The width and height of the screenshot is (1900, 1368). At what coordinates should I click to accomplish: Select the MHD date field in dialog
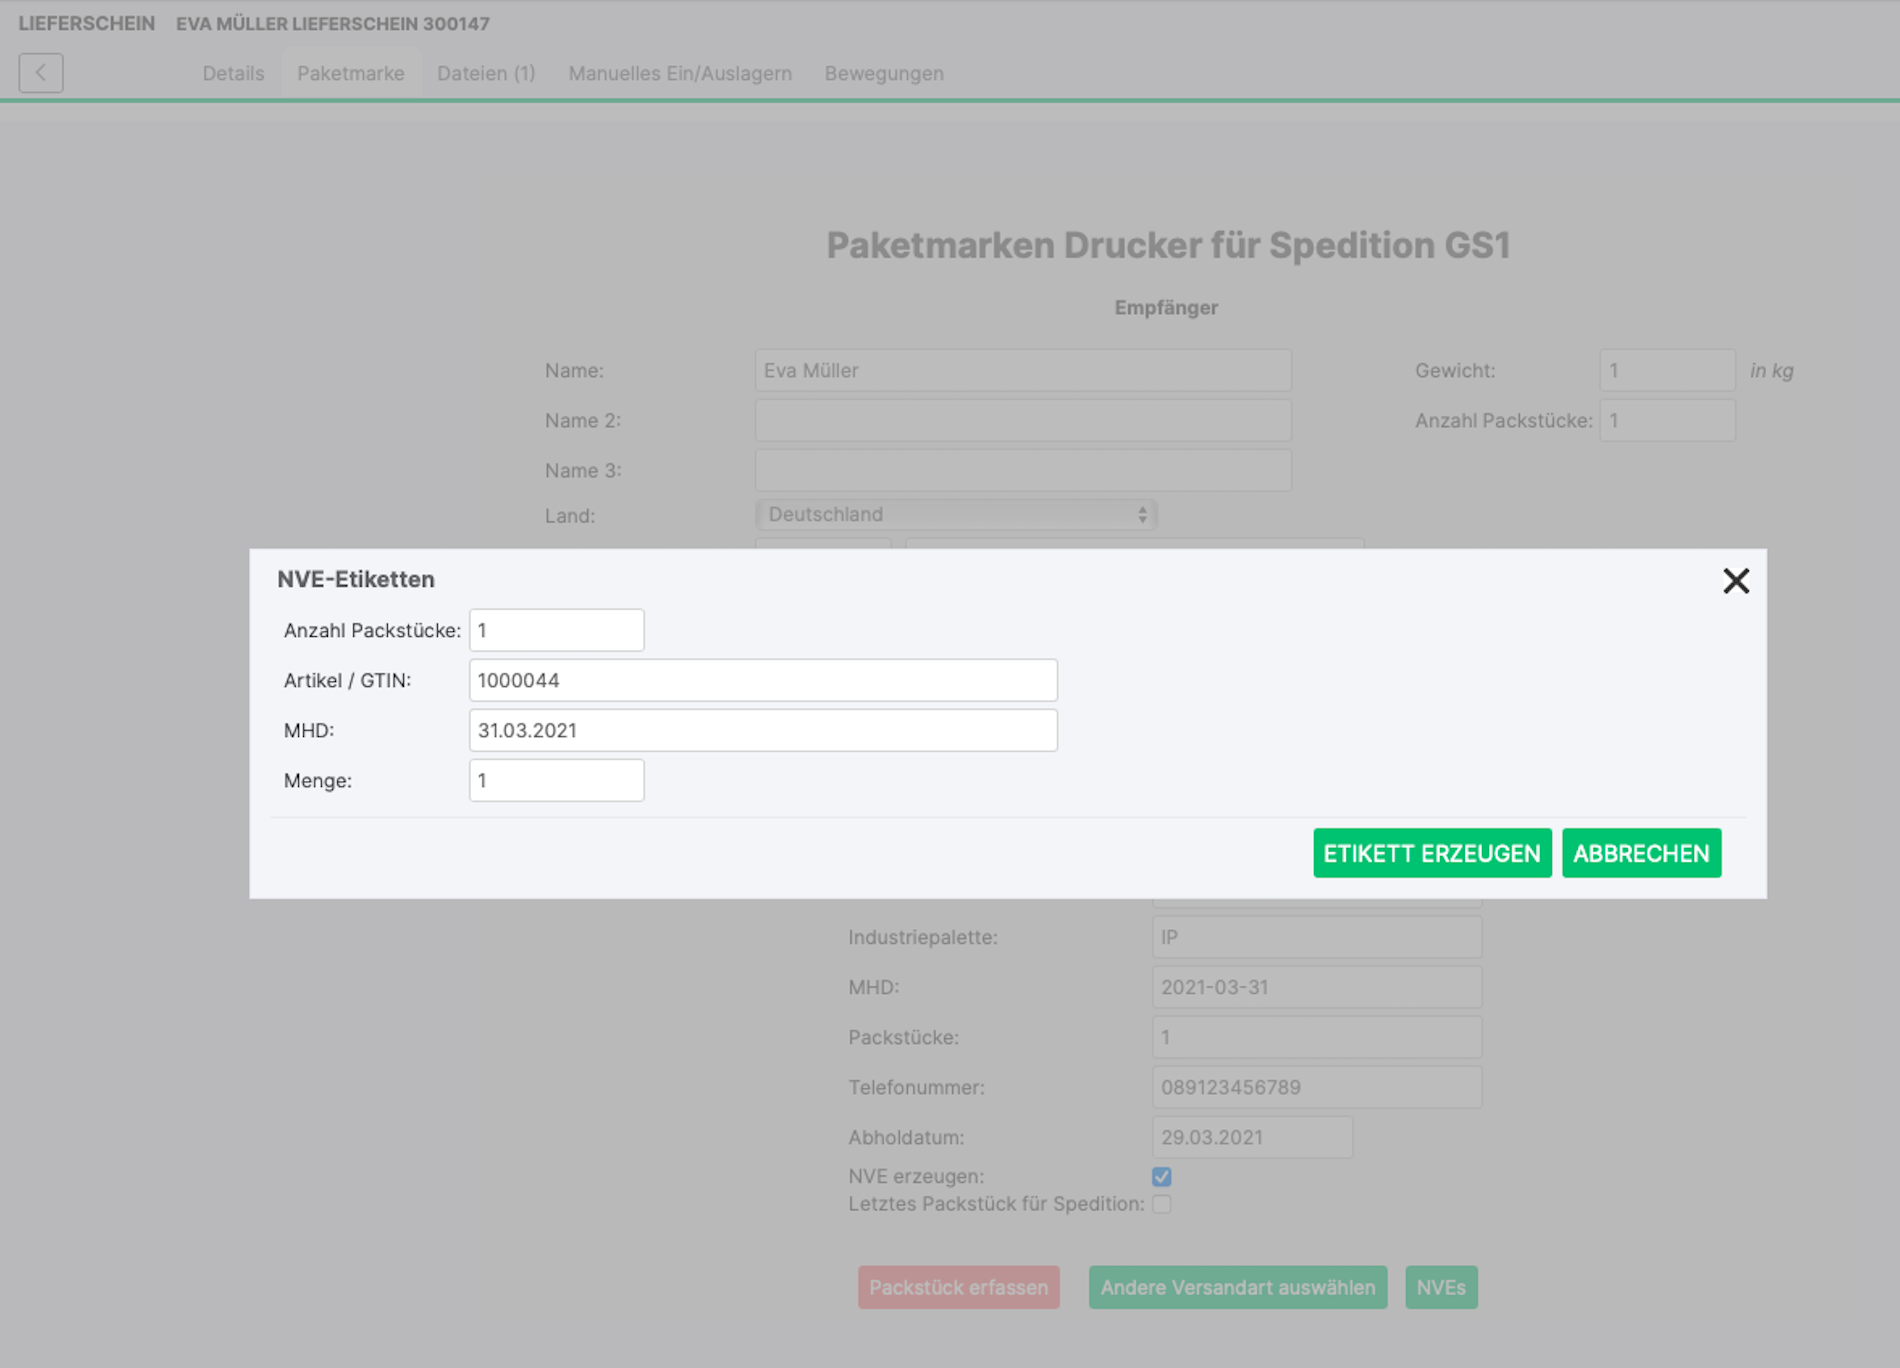[762, 730]
